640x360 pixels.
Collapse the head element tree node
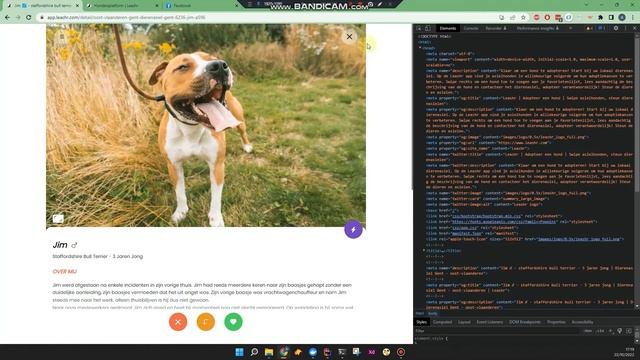pos(420,48)
